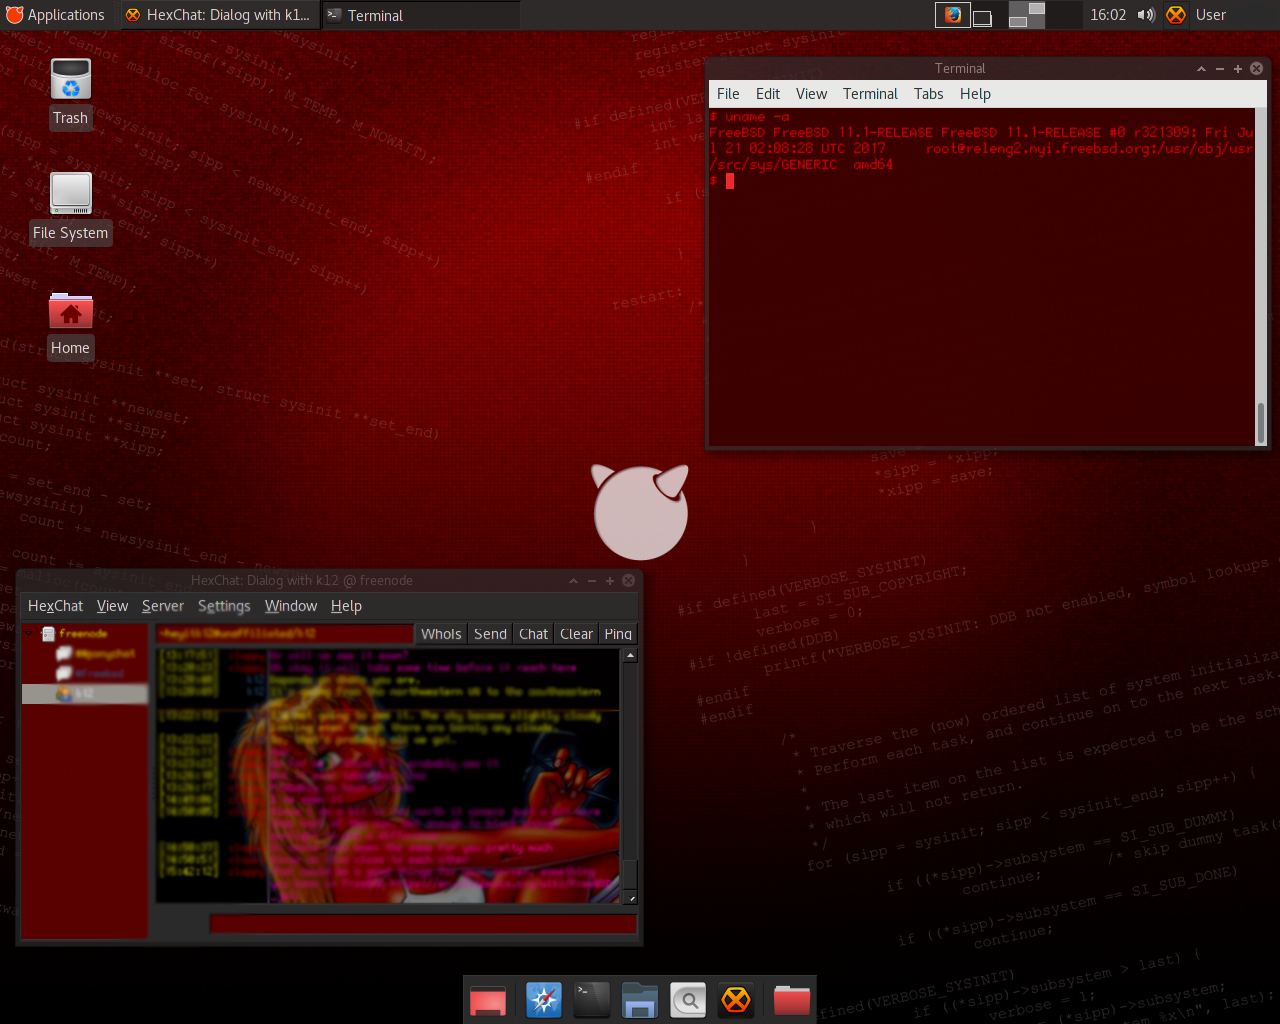Screen dimensions: 1280x1024
Task: Open the Server menu in HexChat
Action: tap(162, 606)
